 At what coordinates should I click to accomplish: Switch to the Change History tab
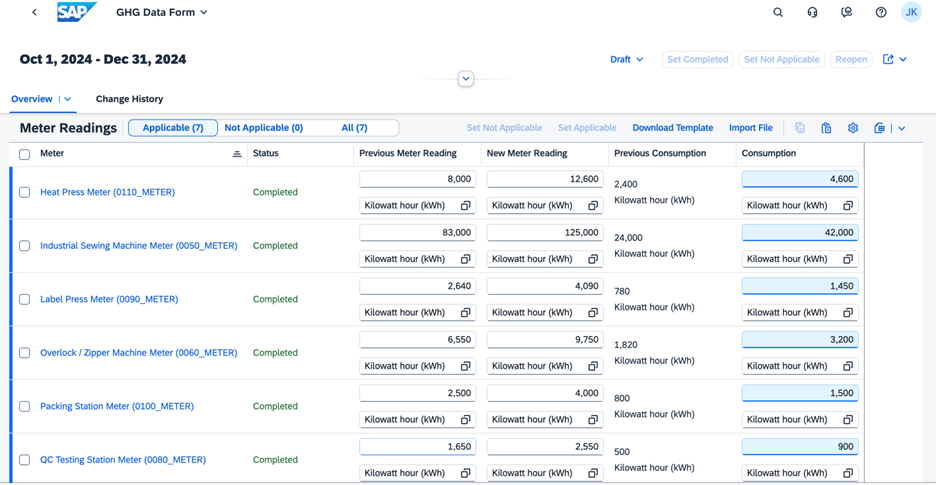coord(129,99)
